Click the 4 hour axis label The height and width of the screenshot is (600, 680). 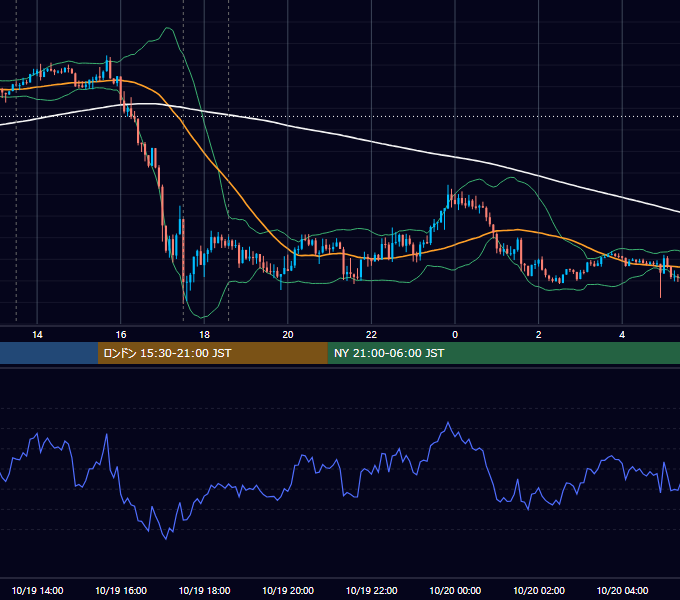click(x=622, y=335)
